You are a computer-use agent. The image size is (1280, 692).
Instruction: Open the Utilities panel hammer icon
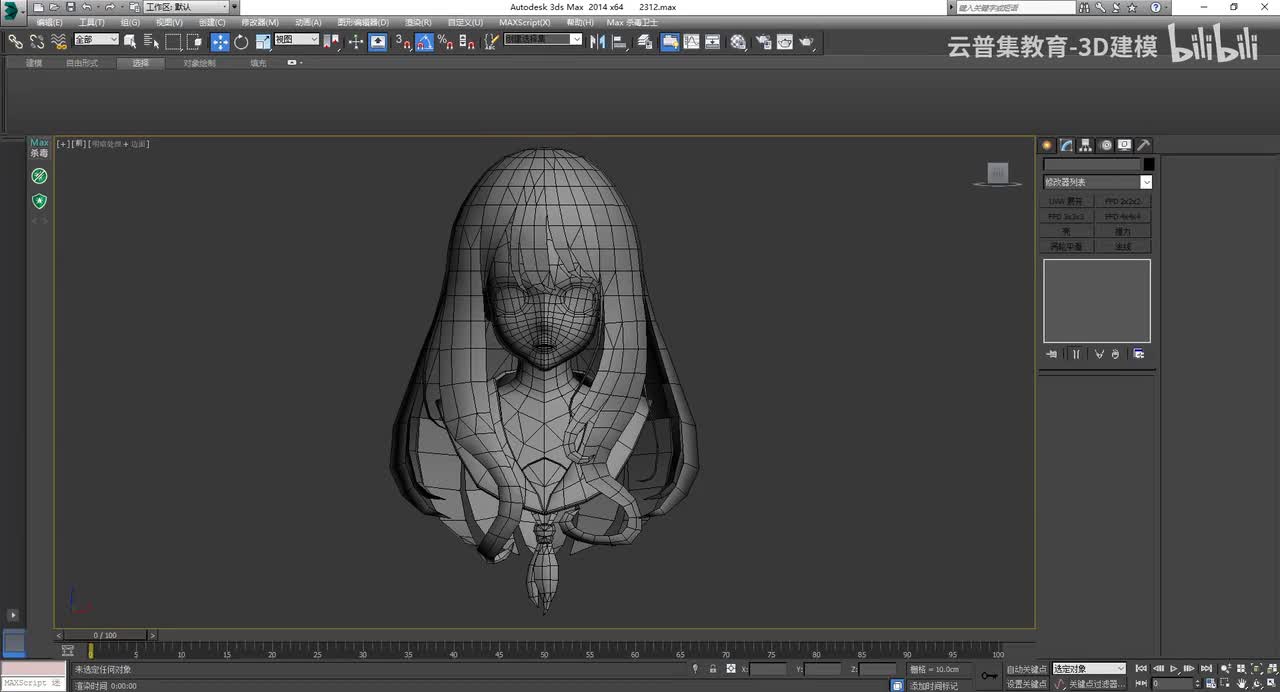[1144, 145]
